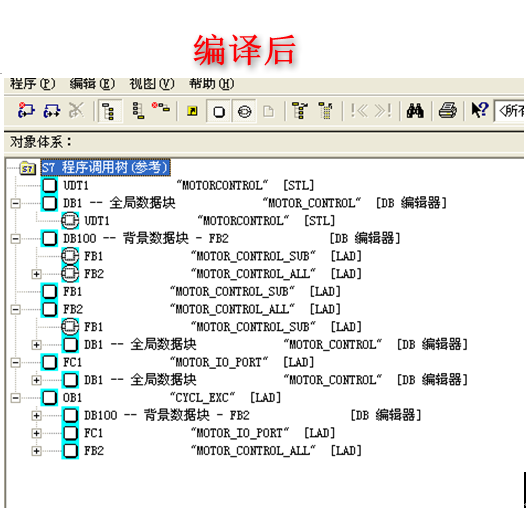Screen dimensions: 526x514
Task: Open the 编辑(E) menu
Action: (x=92, y=84)
